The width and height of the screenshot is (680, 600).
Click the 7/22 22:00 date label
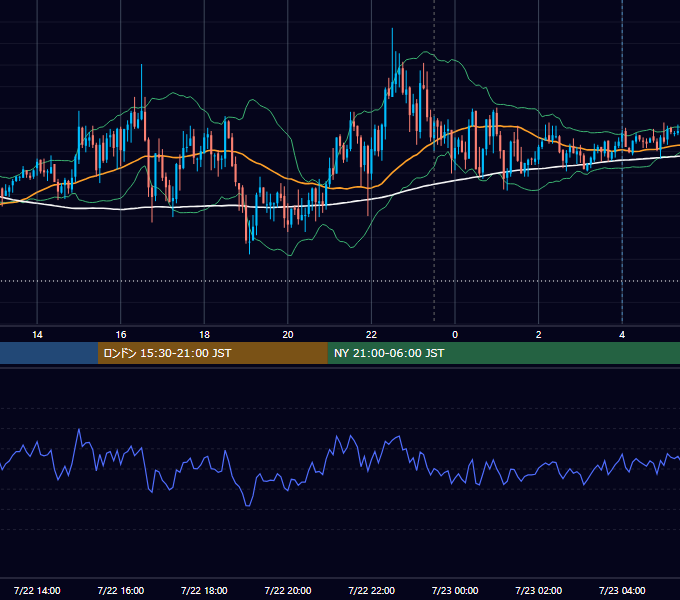[x=372, y=590]
